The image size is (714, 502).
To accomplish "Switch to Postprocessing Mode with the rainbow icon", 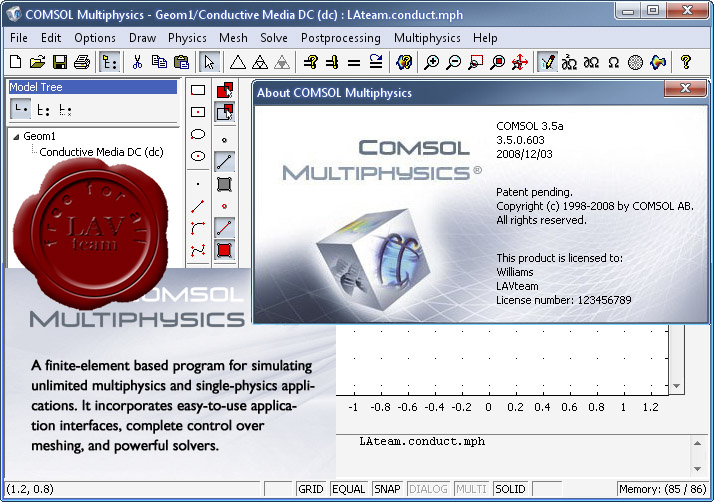I will [x=658, y=62].
